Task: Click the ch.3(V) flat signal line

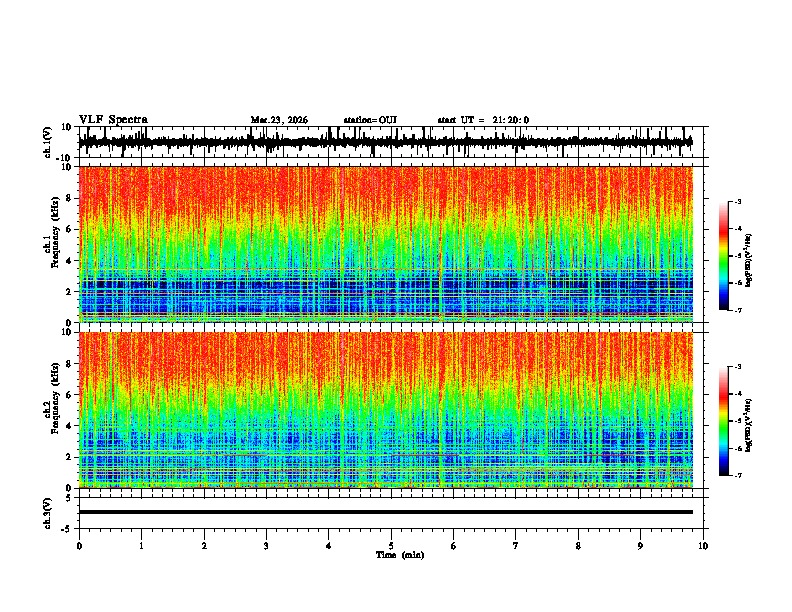Action: pos(385,512)
